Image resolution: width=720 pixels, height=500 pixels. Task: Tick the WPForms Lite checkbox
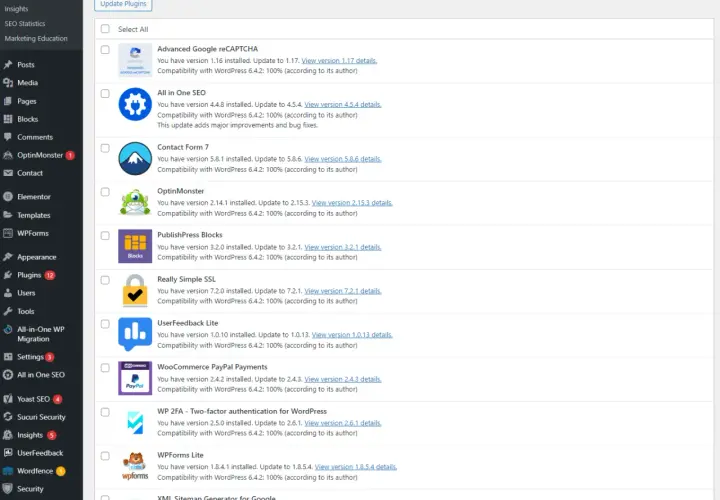[x=105, y=456]
